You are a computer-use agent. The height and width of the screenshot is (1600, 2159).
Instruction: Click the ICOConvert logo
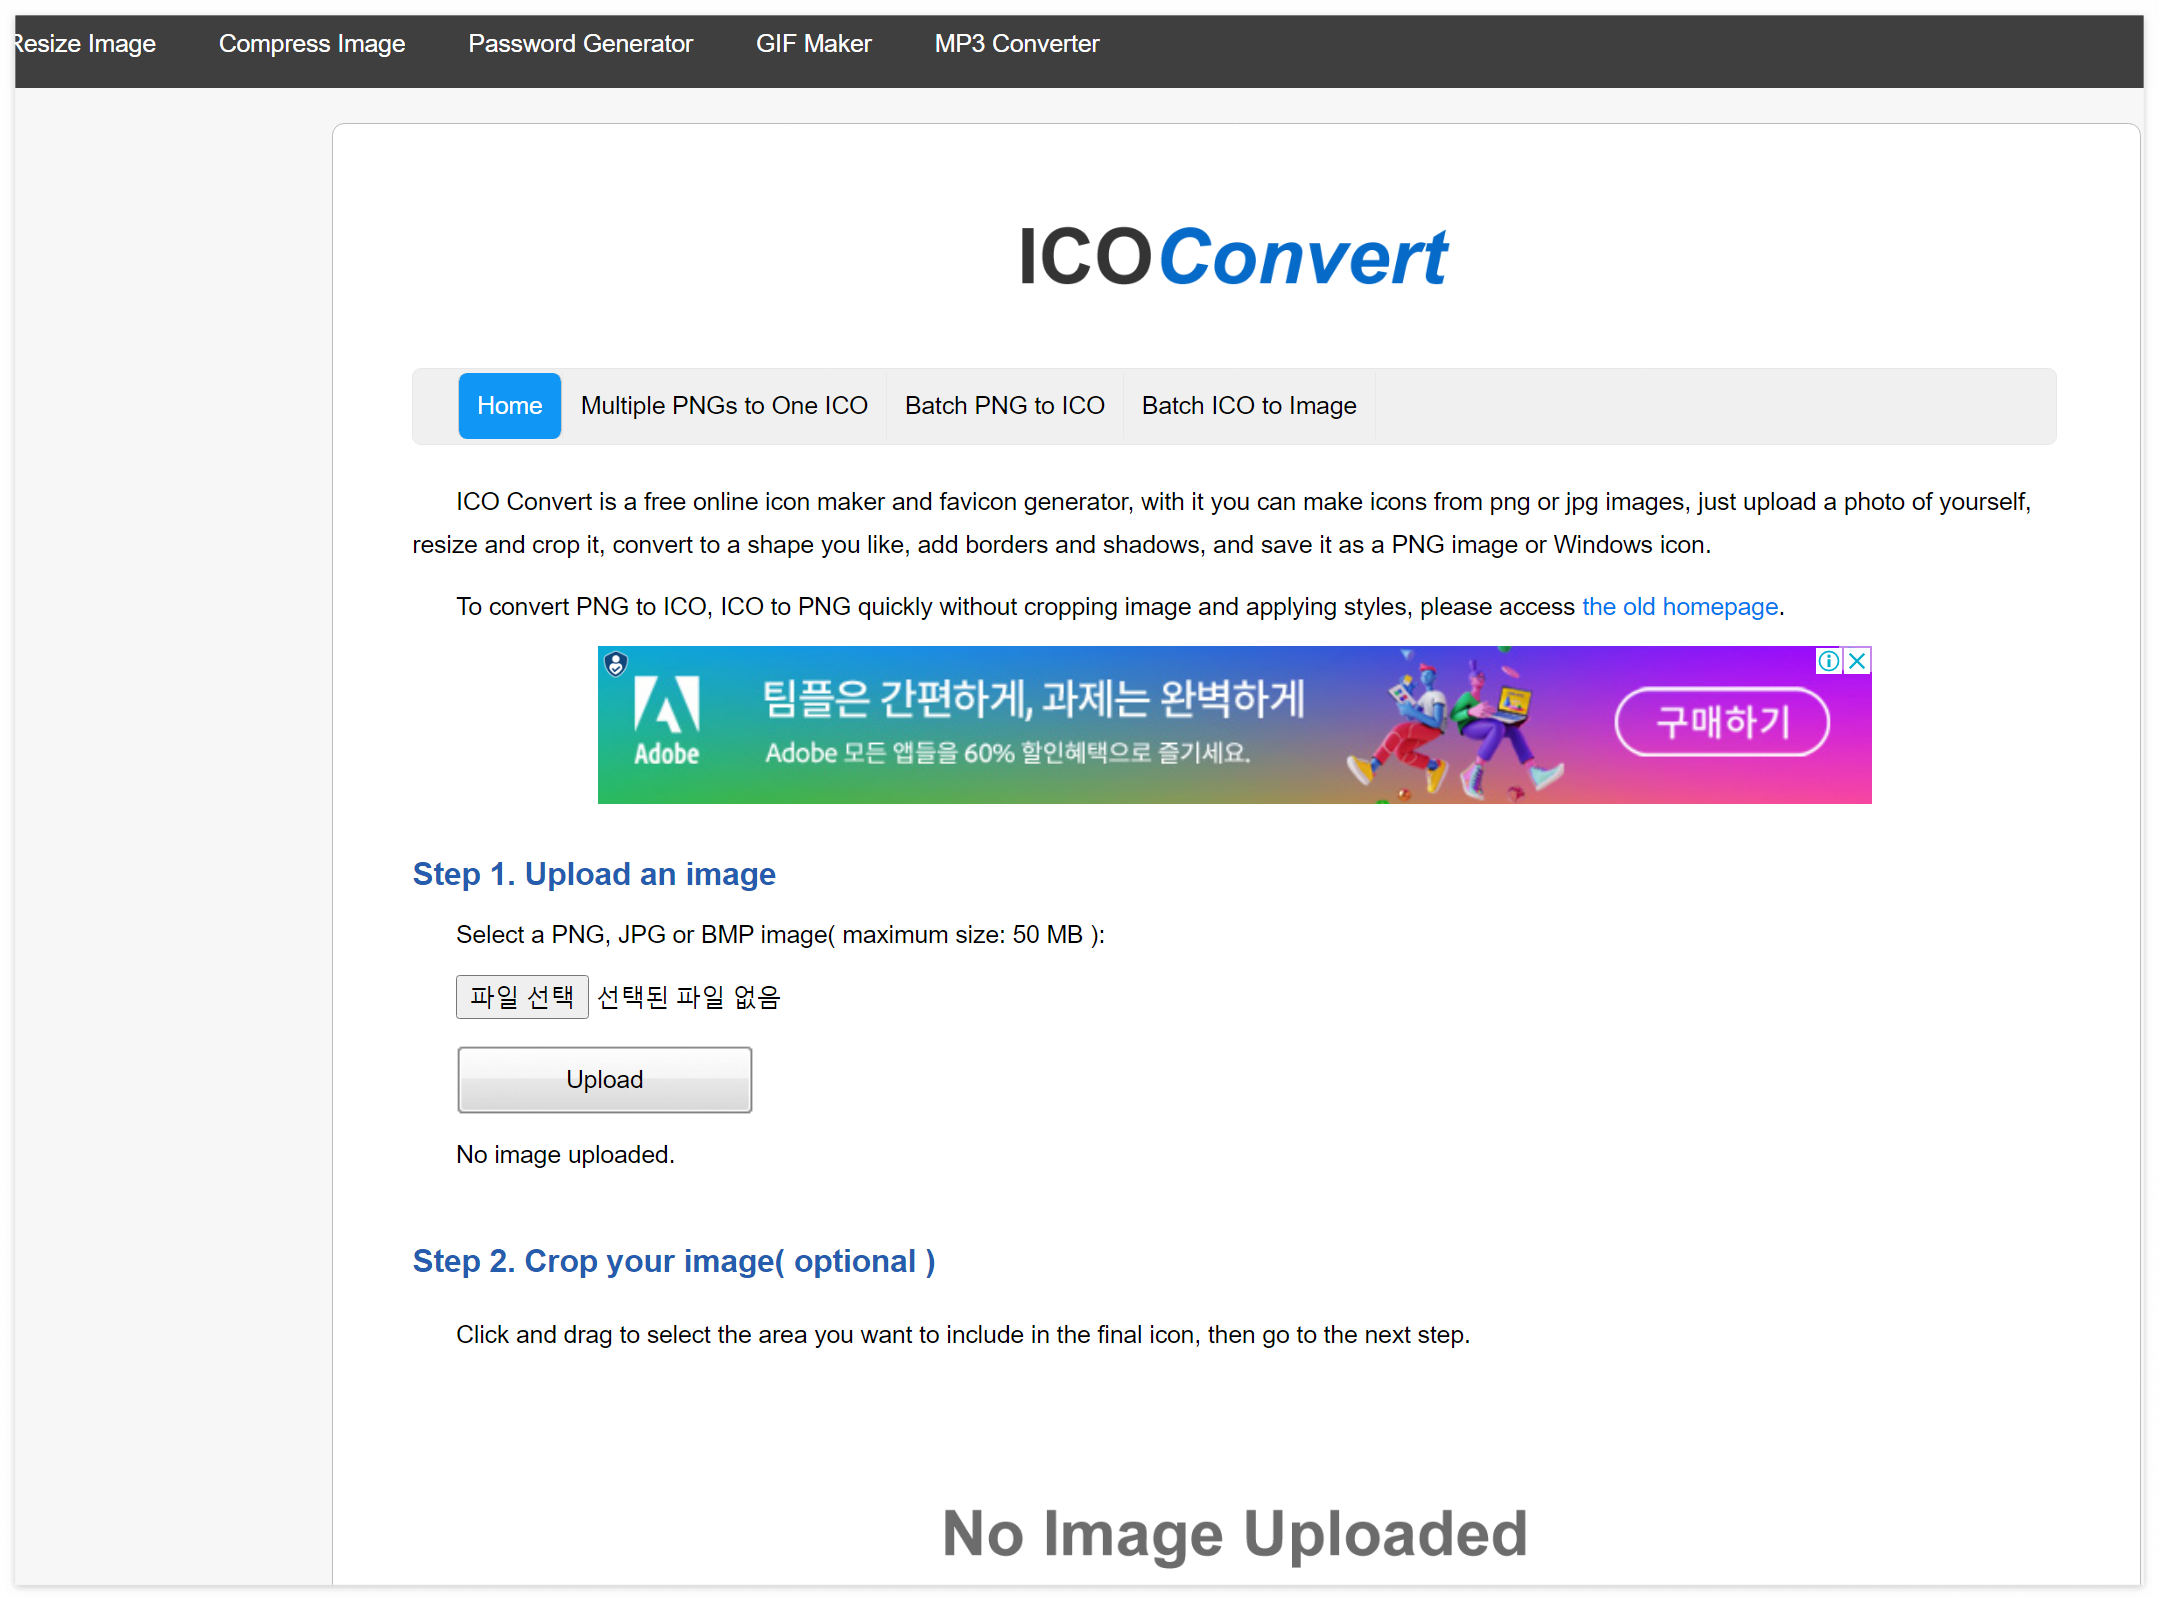[x=1233, y=257]
